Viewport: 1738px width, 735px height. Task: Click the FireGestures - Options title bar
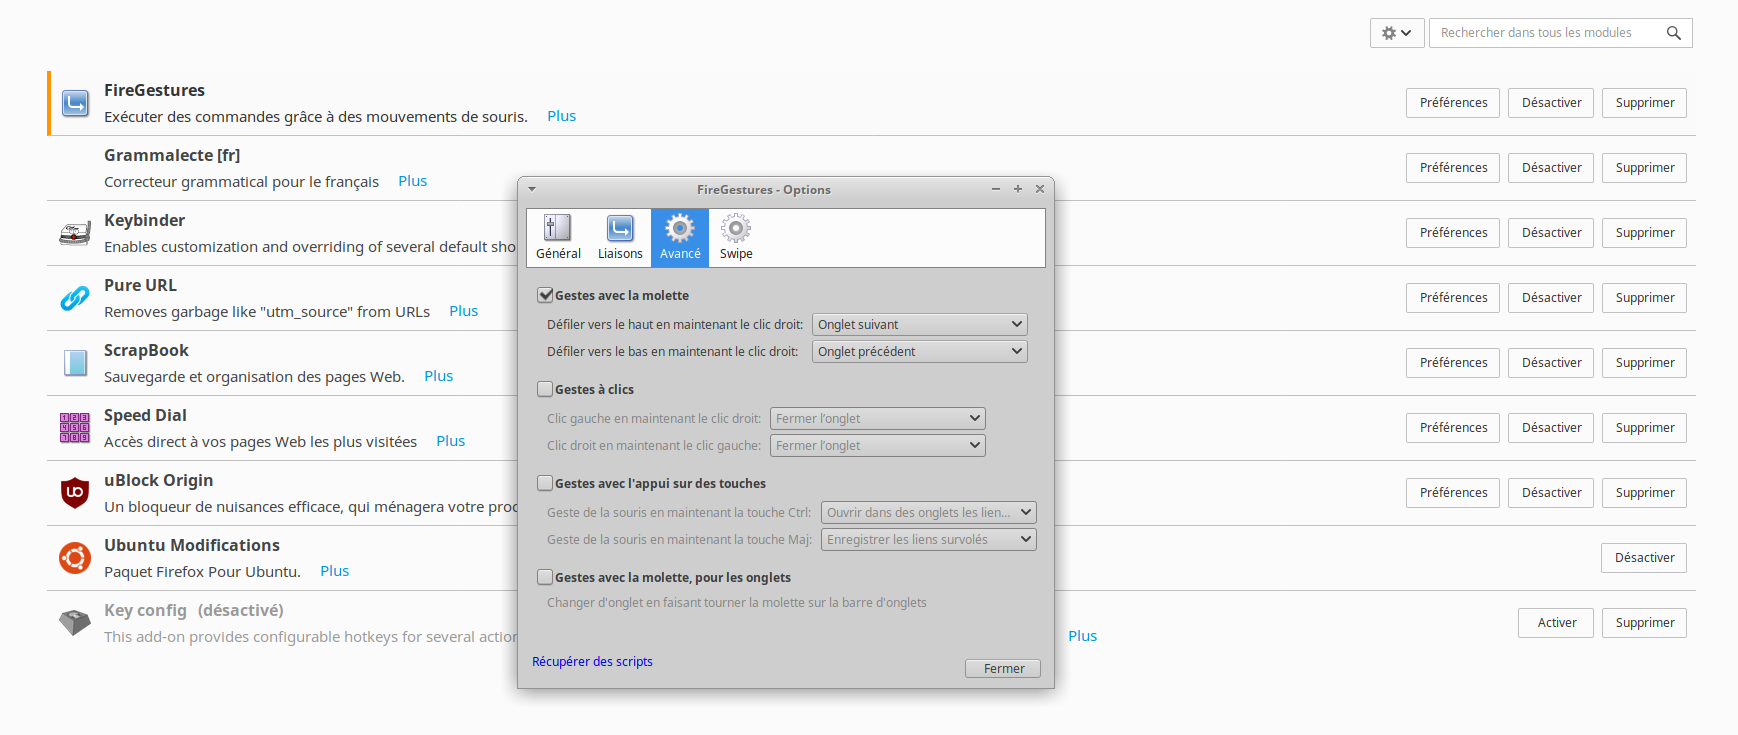click(x=764, y=189)
